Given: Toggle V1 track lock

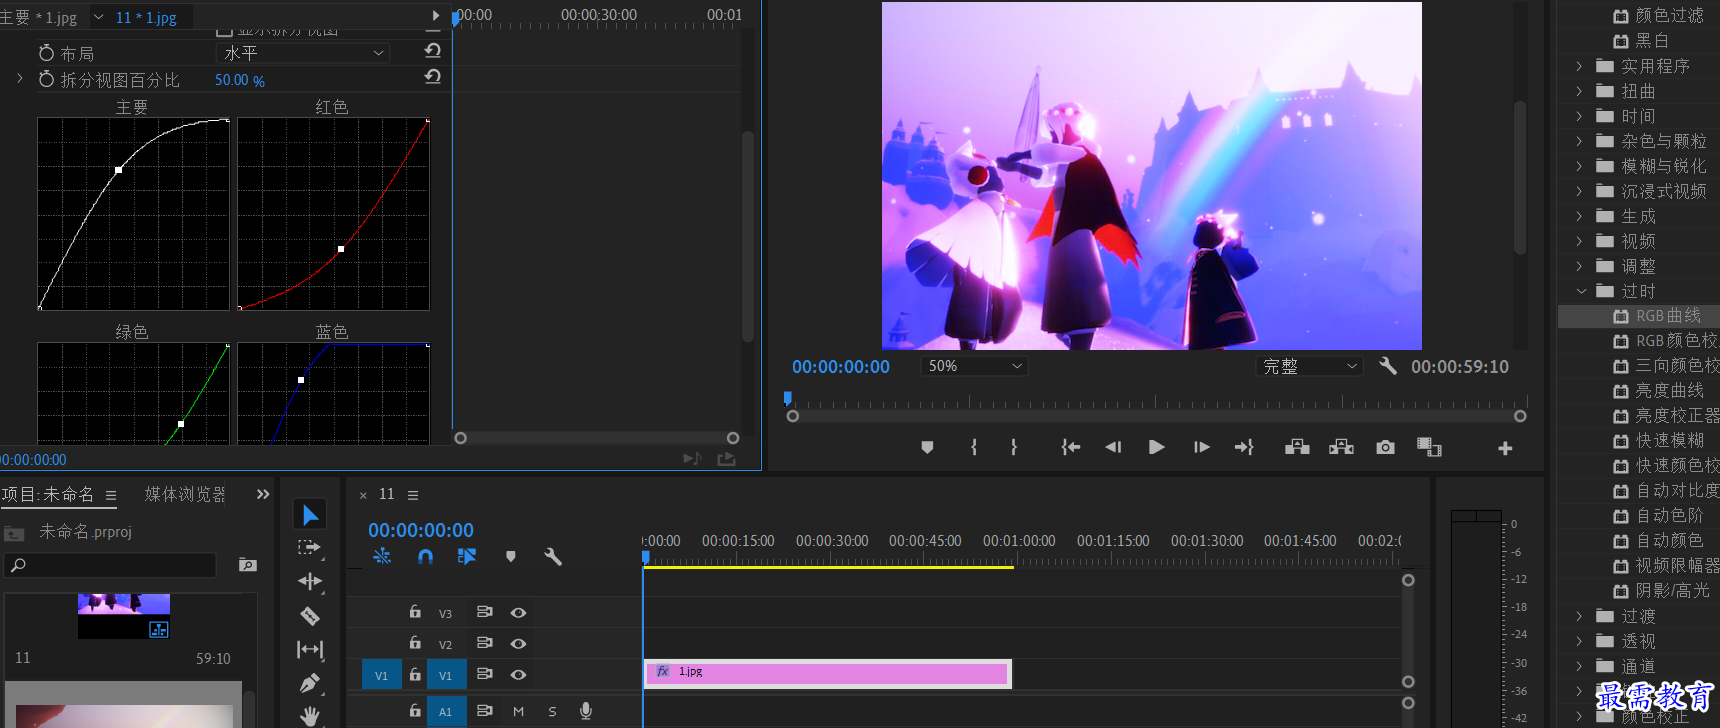Looking at the screenshot, I should [415, 674].
